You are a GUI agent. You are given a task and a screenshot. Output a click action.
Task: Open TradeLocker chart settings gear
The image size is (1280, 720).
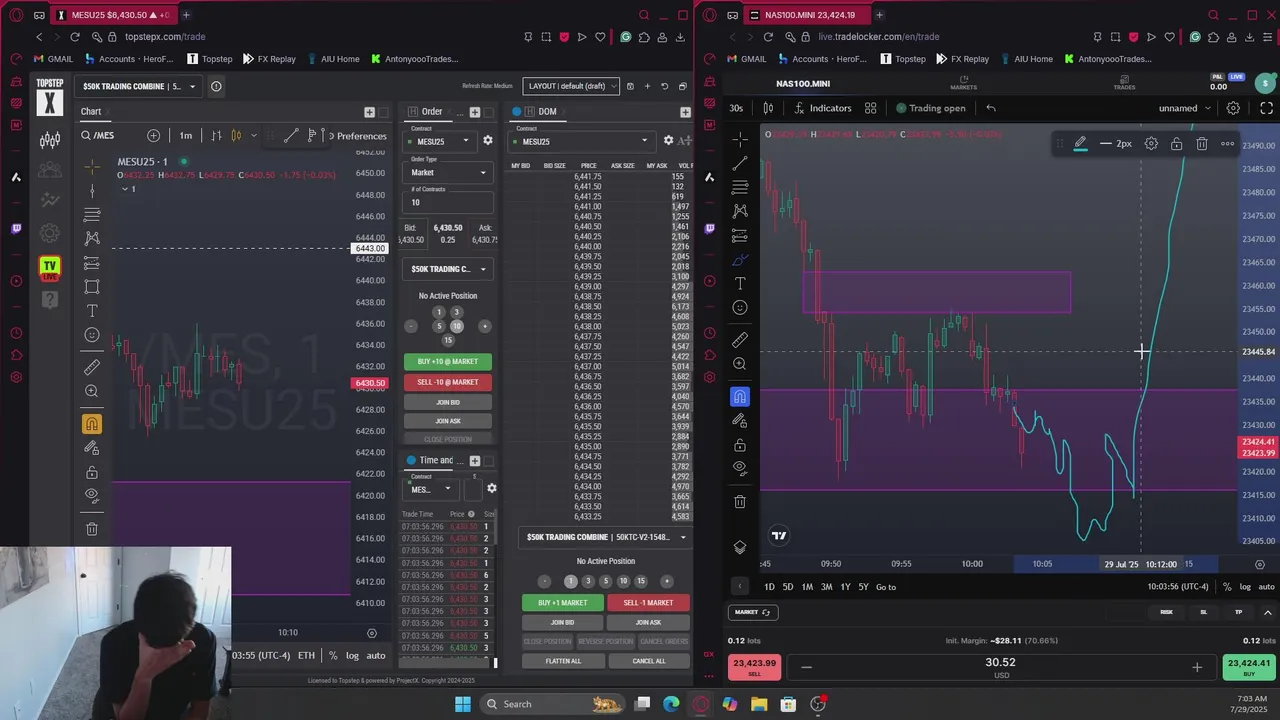click(x=1233, y=108)
